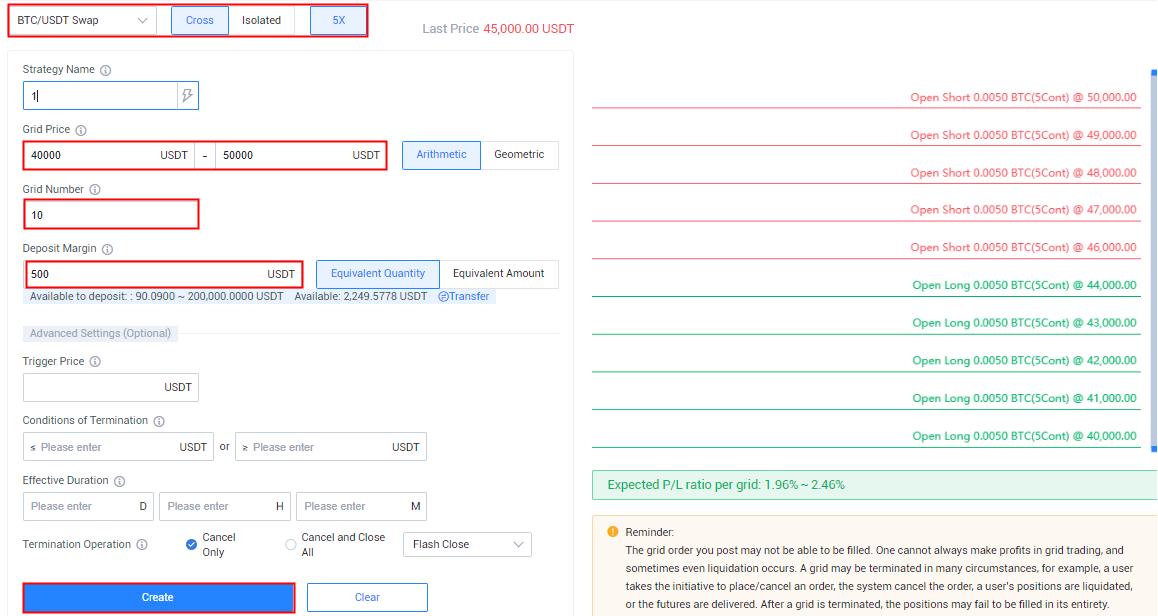Click the info icon beside Deposit Margin
1158x616 pixels.
tap(108, 250)
